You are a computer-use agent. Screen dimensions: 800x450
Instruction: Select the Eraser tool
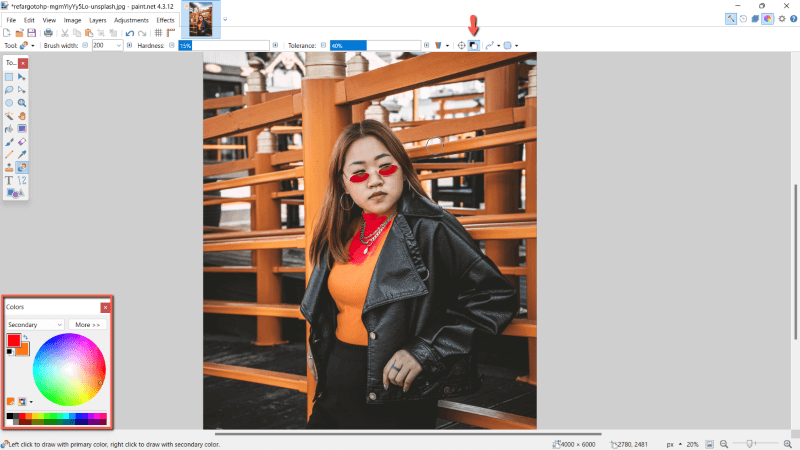(22, 142)
